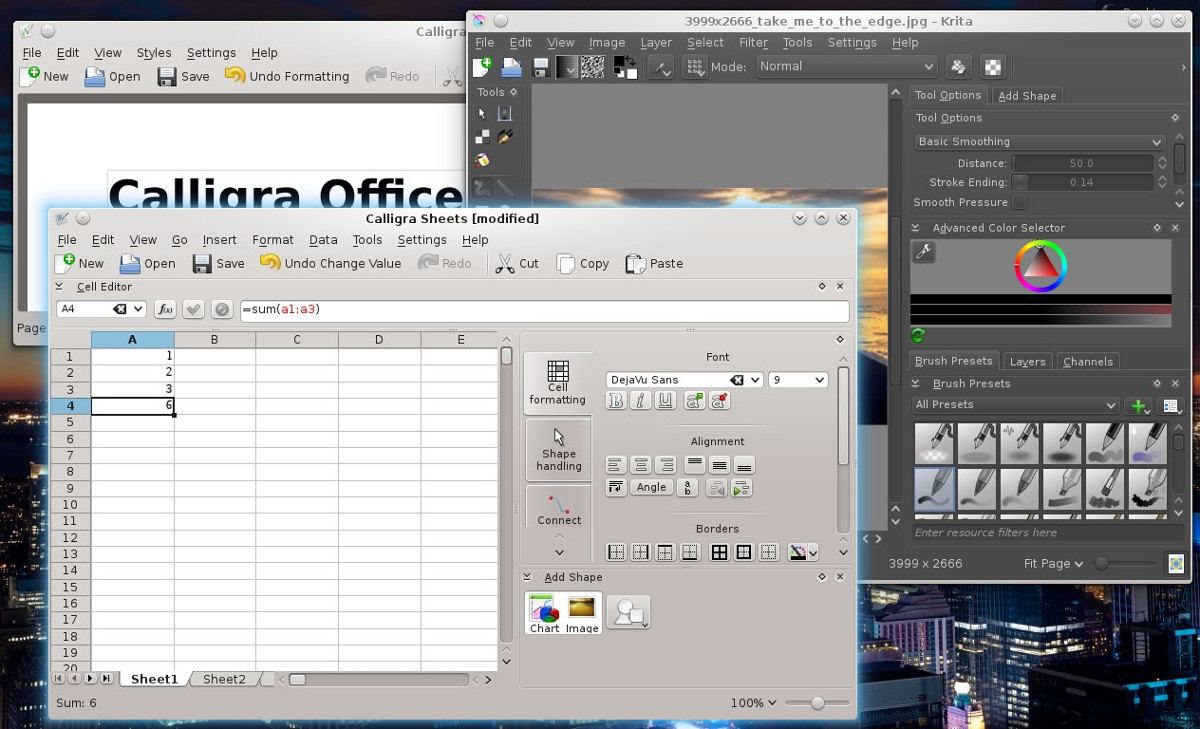This screenshot has height=729, width=1200.
Task: Click Krita's open file toolbar icon
Action: click(512, 67)
